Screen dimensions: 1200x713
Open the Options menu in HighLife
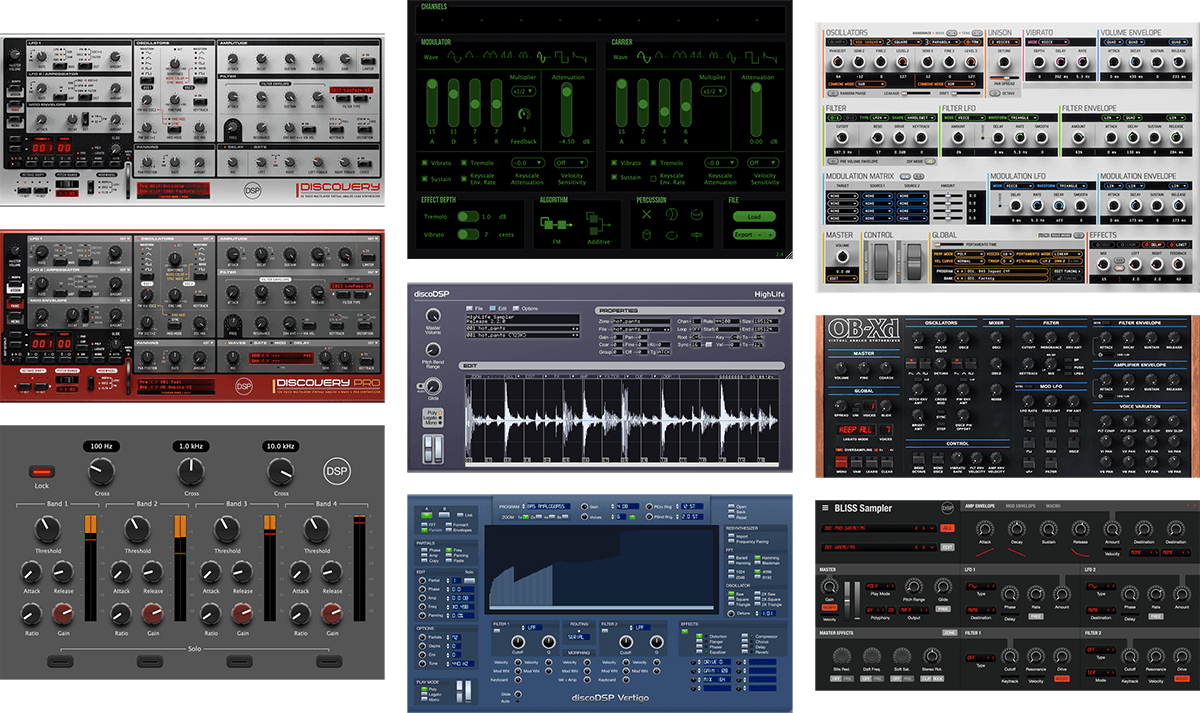[x=529, y=308]
